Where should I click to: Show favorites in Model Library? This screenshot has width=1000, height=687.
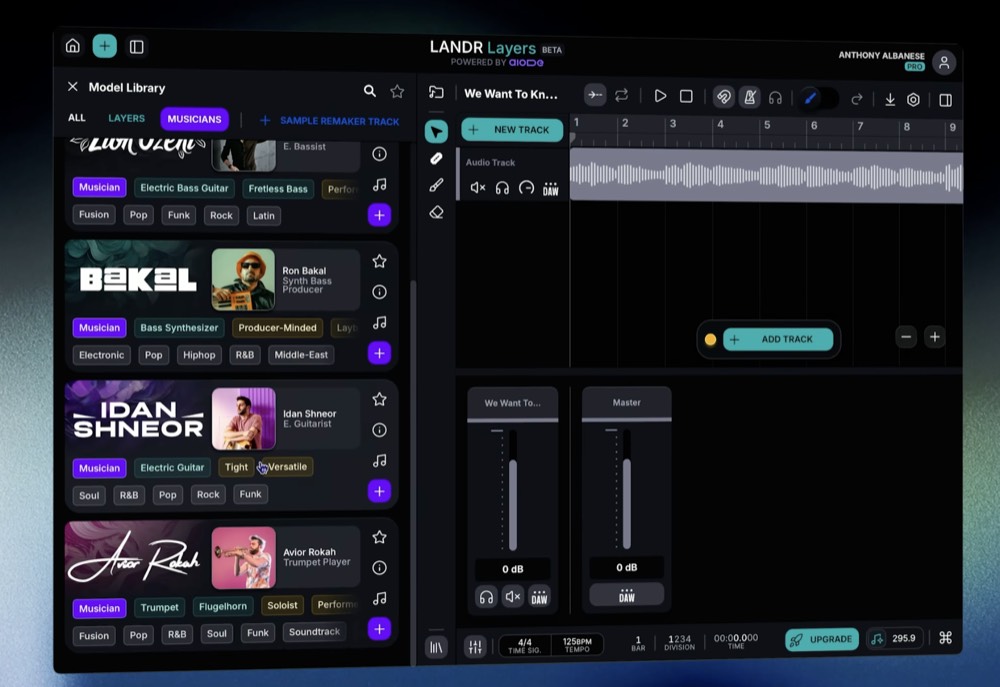click(397, 91)
